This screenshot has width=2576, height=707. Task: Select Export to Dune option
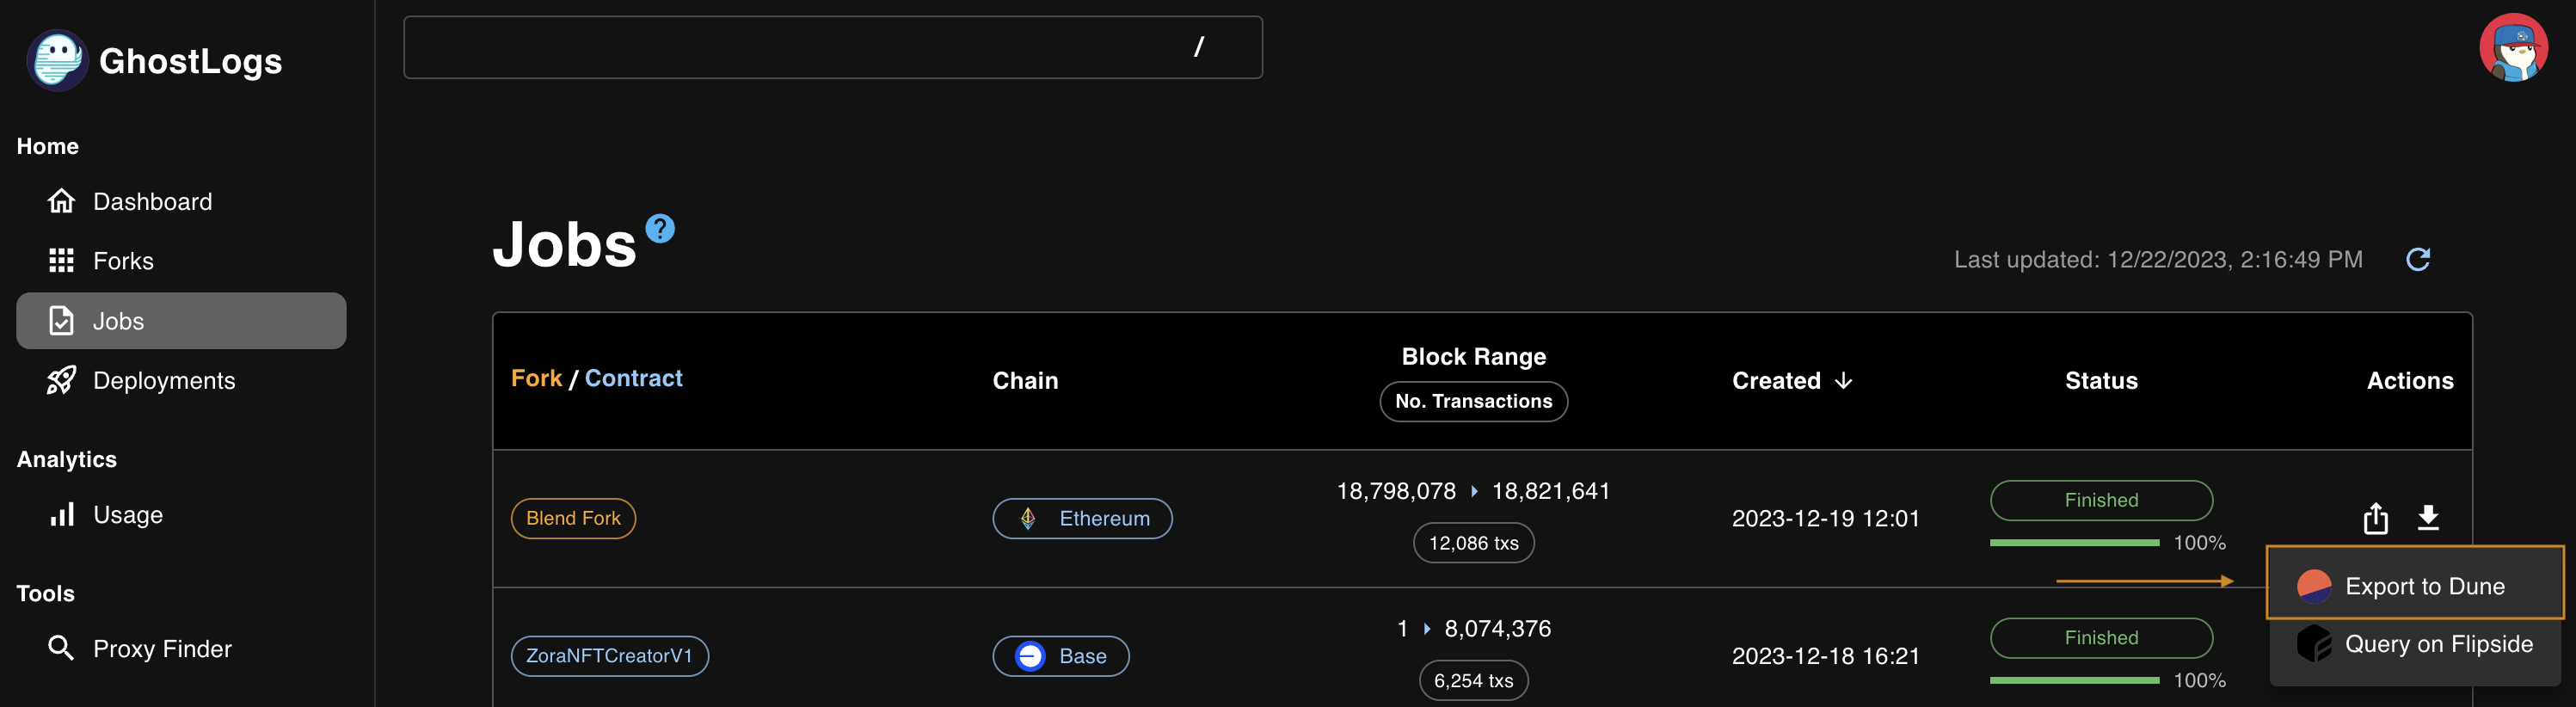[2424, 586]
